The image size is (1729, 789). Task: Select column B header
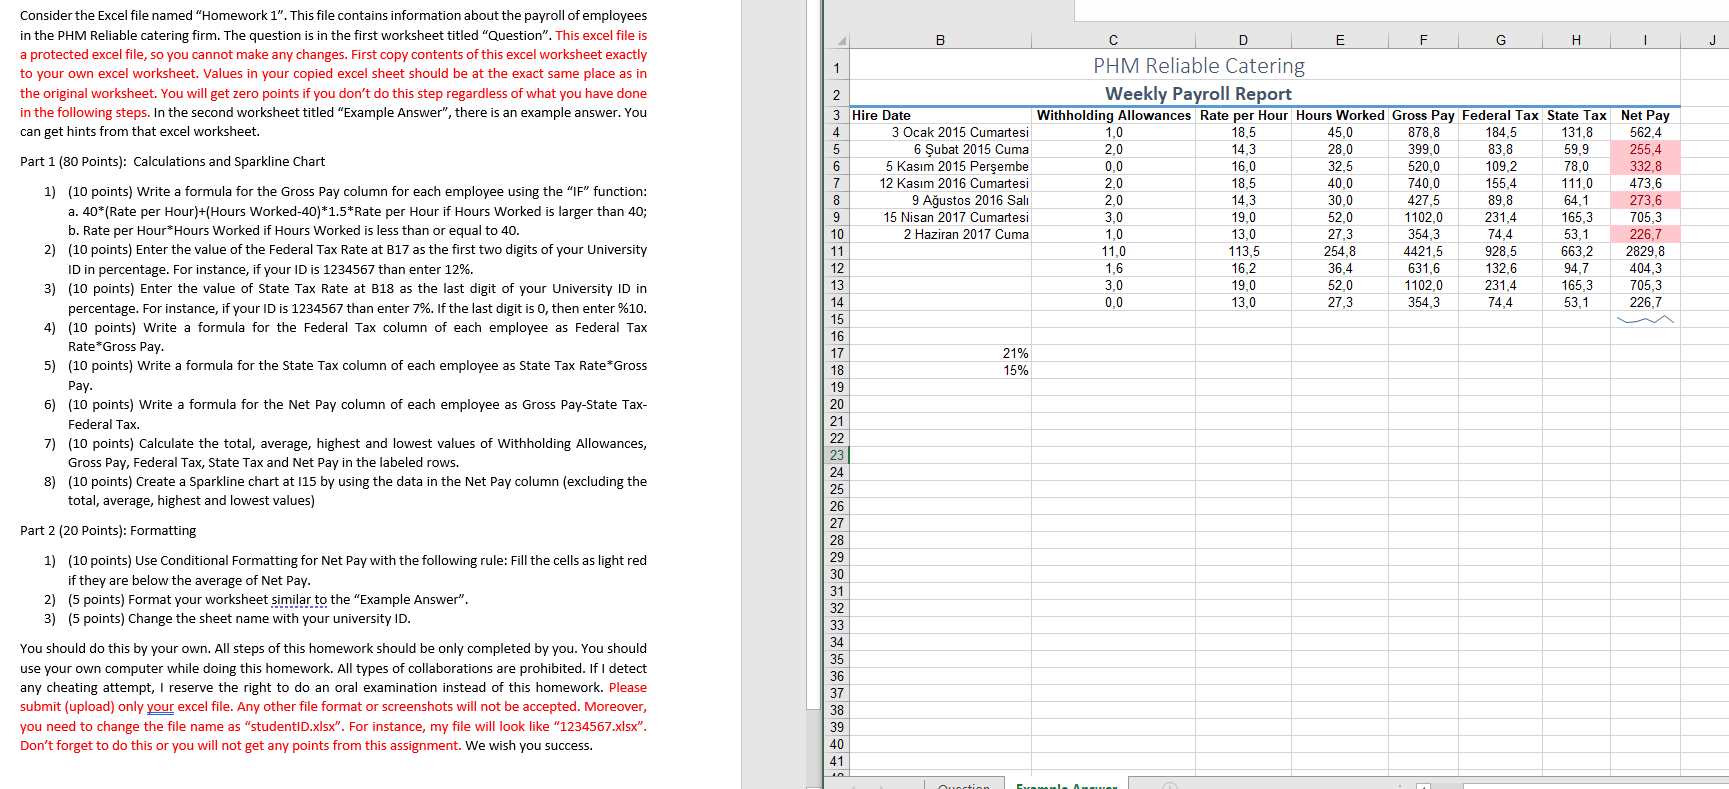click(940, 41)
